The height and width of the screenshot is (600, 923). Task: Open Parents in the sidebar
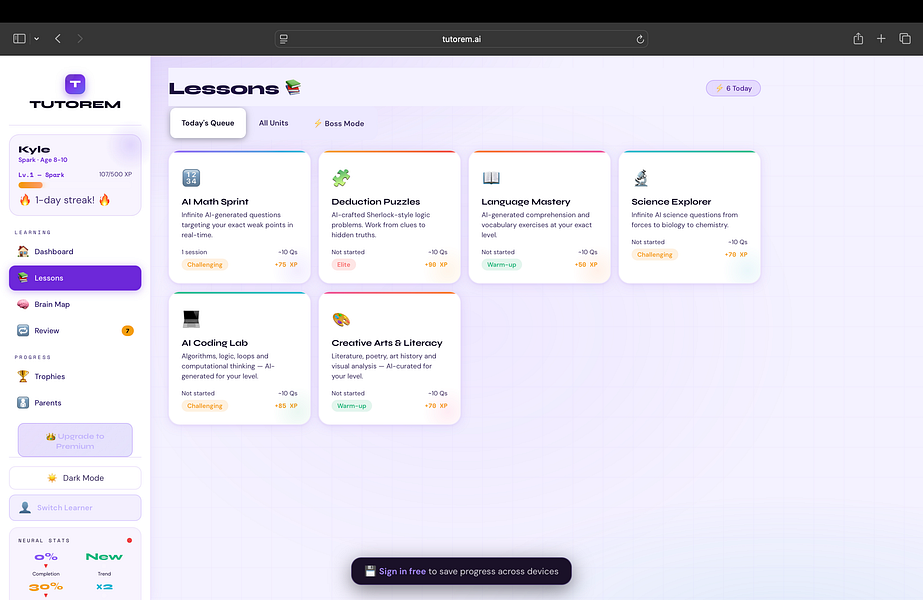(x=75, y=403)
